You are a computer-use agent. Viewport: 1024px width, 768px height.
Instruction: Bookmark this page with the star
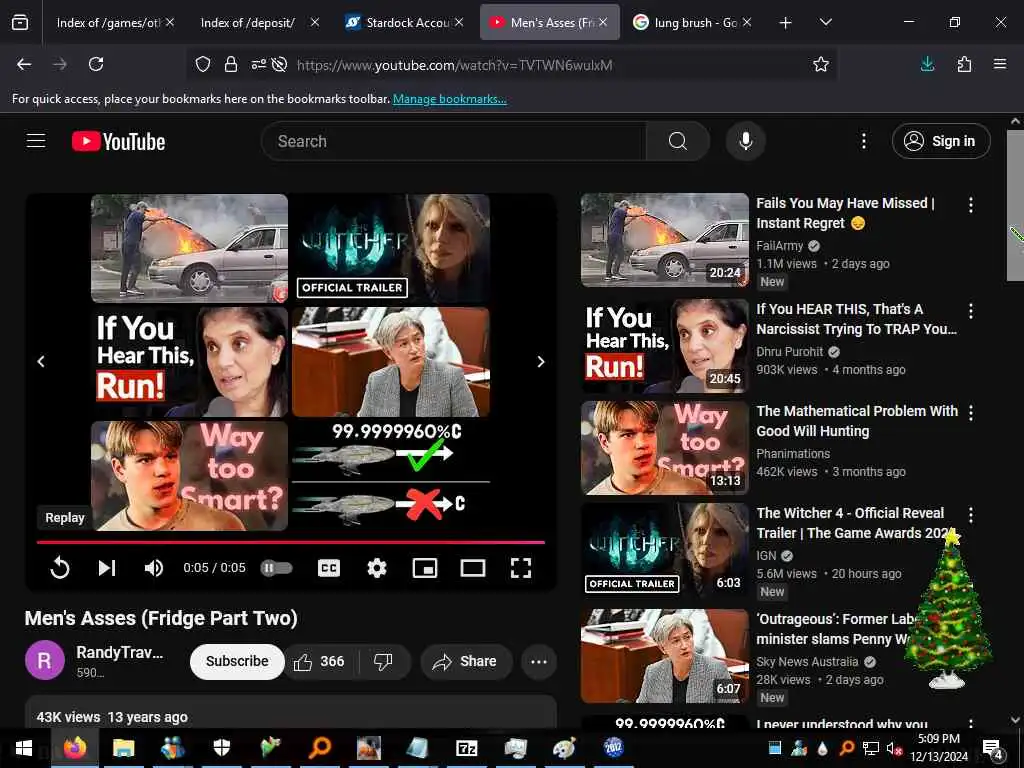(x=821, y=64)
